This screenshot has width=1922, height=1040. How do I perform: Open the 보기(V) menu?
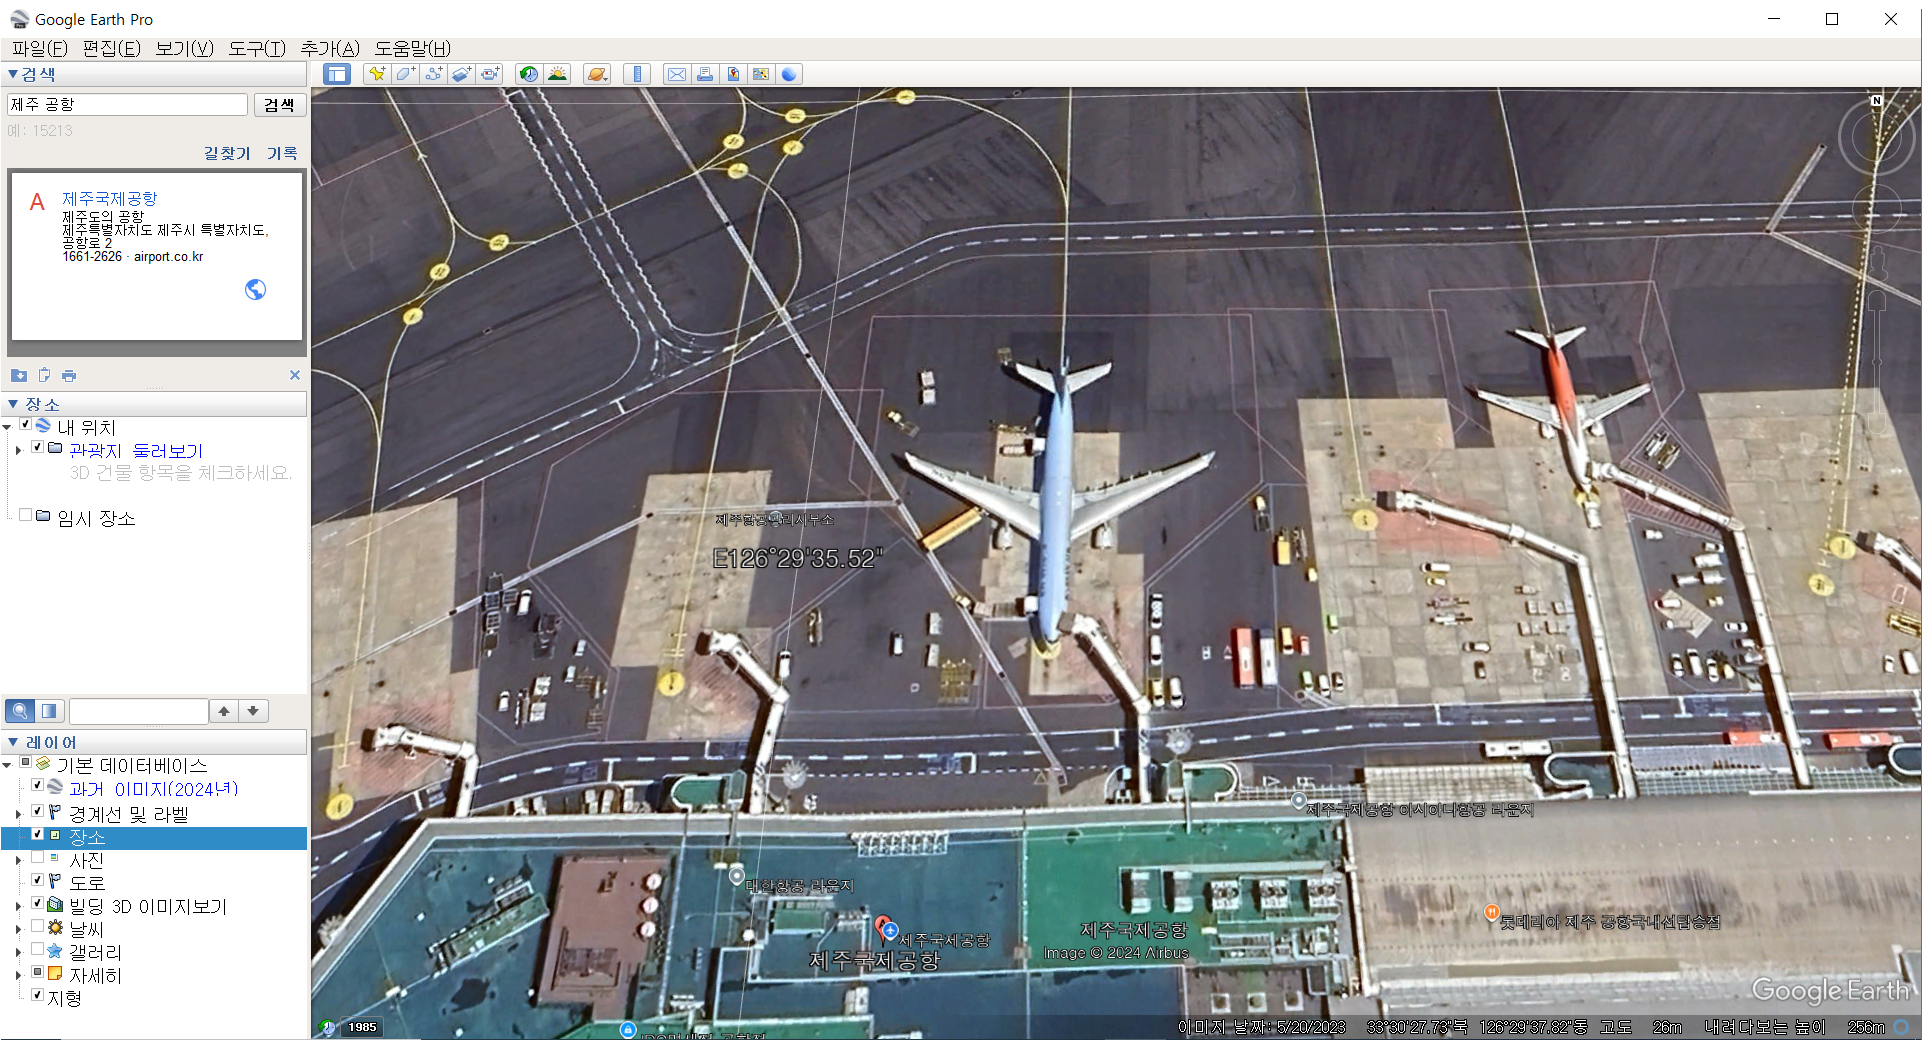(x=184, y=48)
